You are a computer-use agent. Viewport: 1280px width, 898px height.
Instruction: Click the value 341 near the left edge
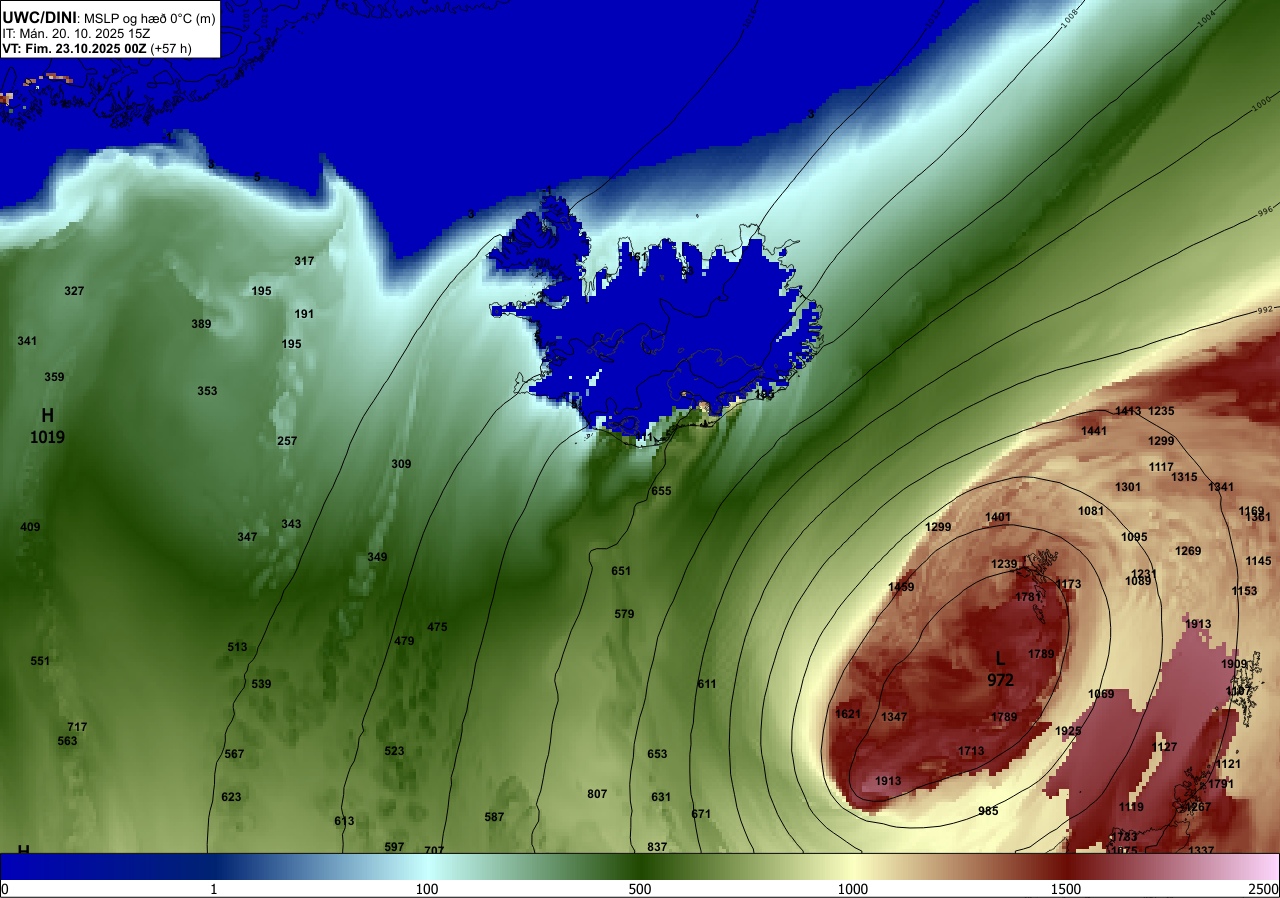point(27,341)
